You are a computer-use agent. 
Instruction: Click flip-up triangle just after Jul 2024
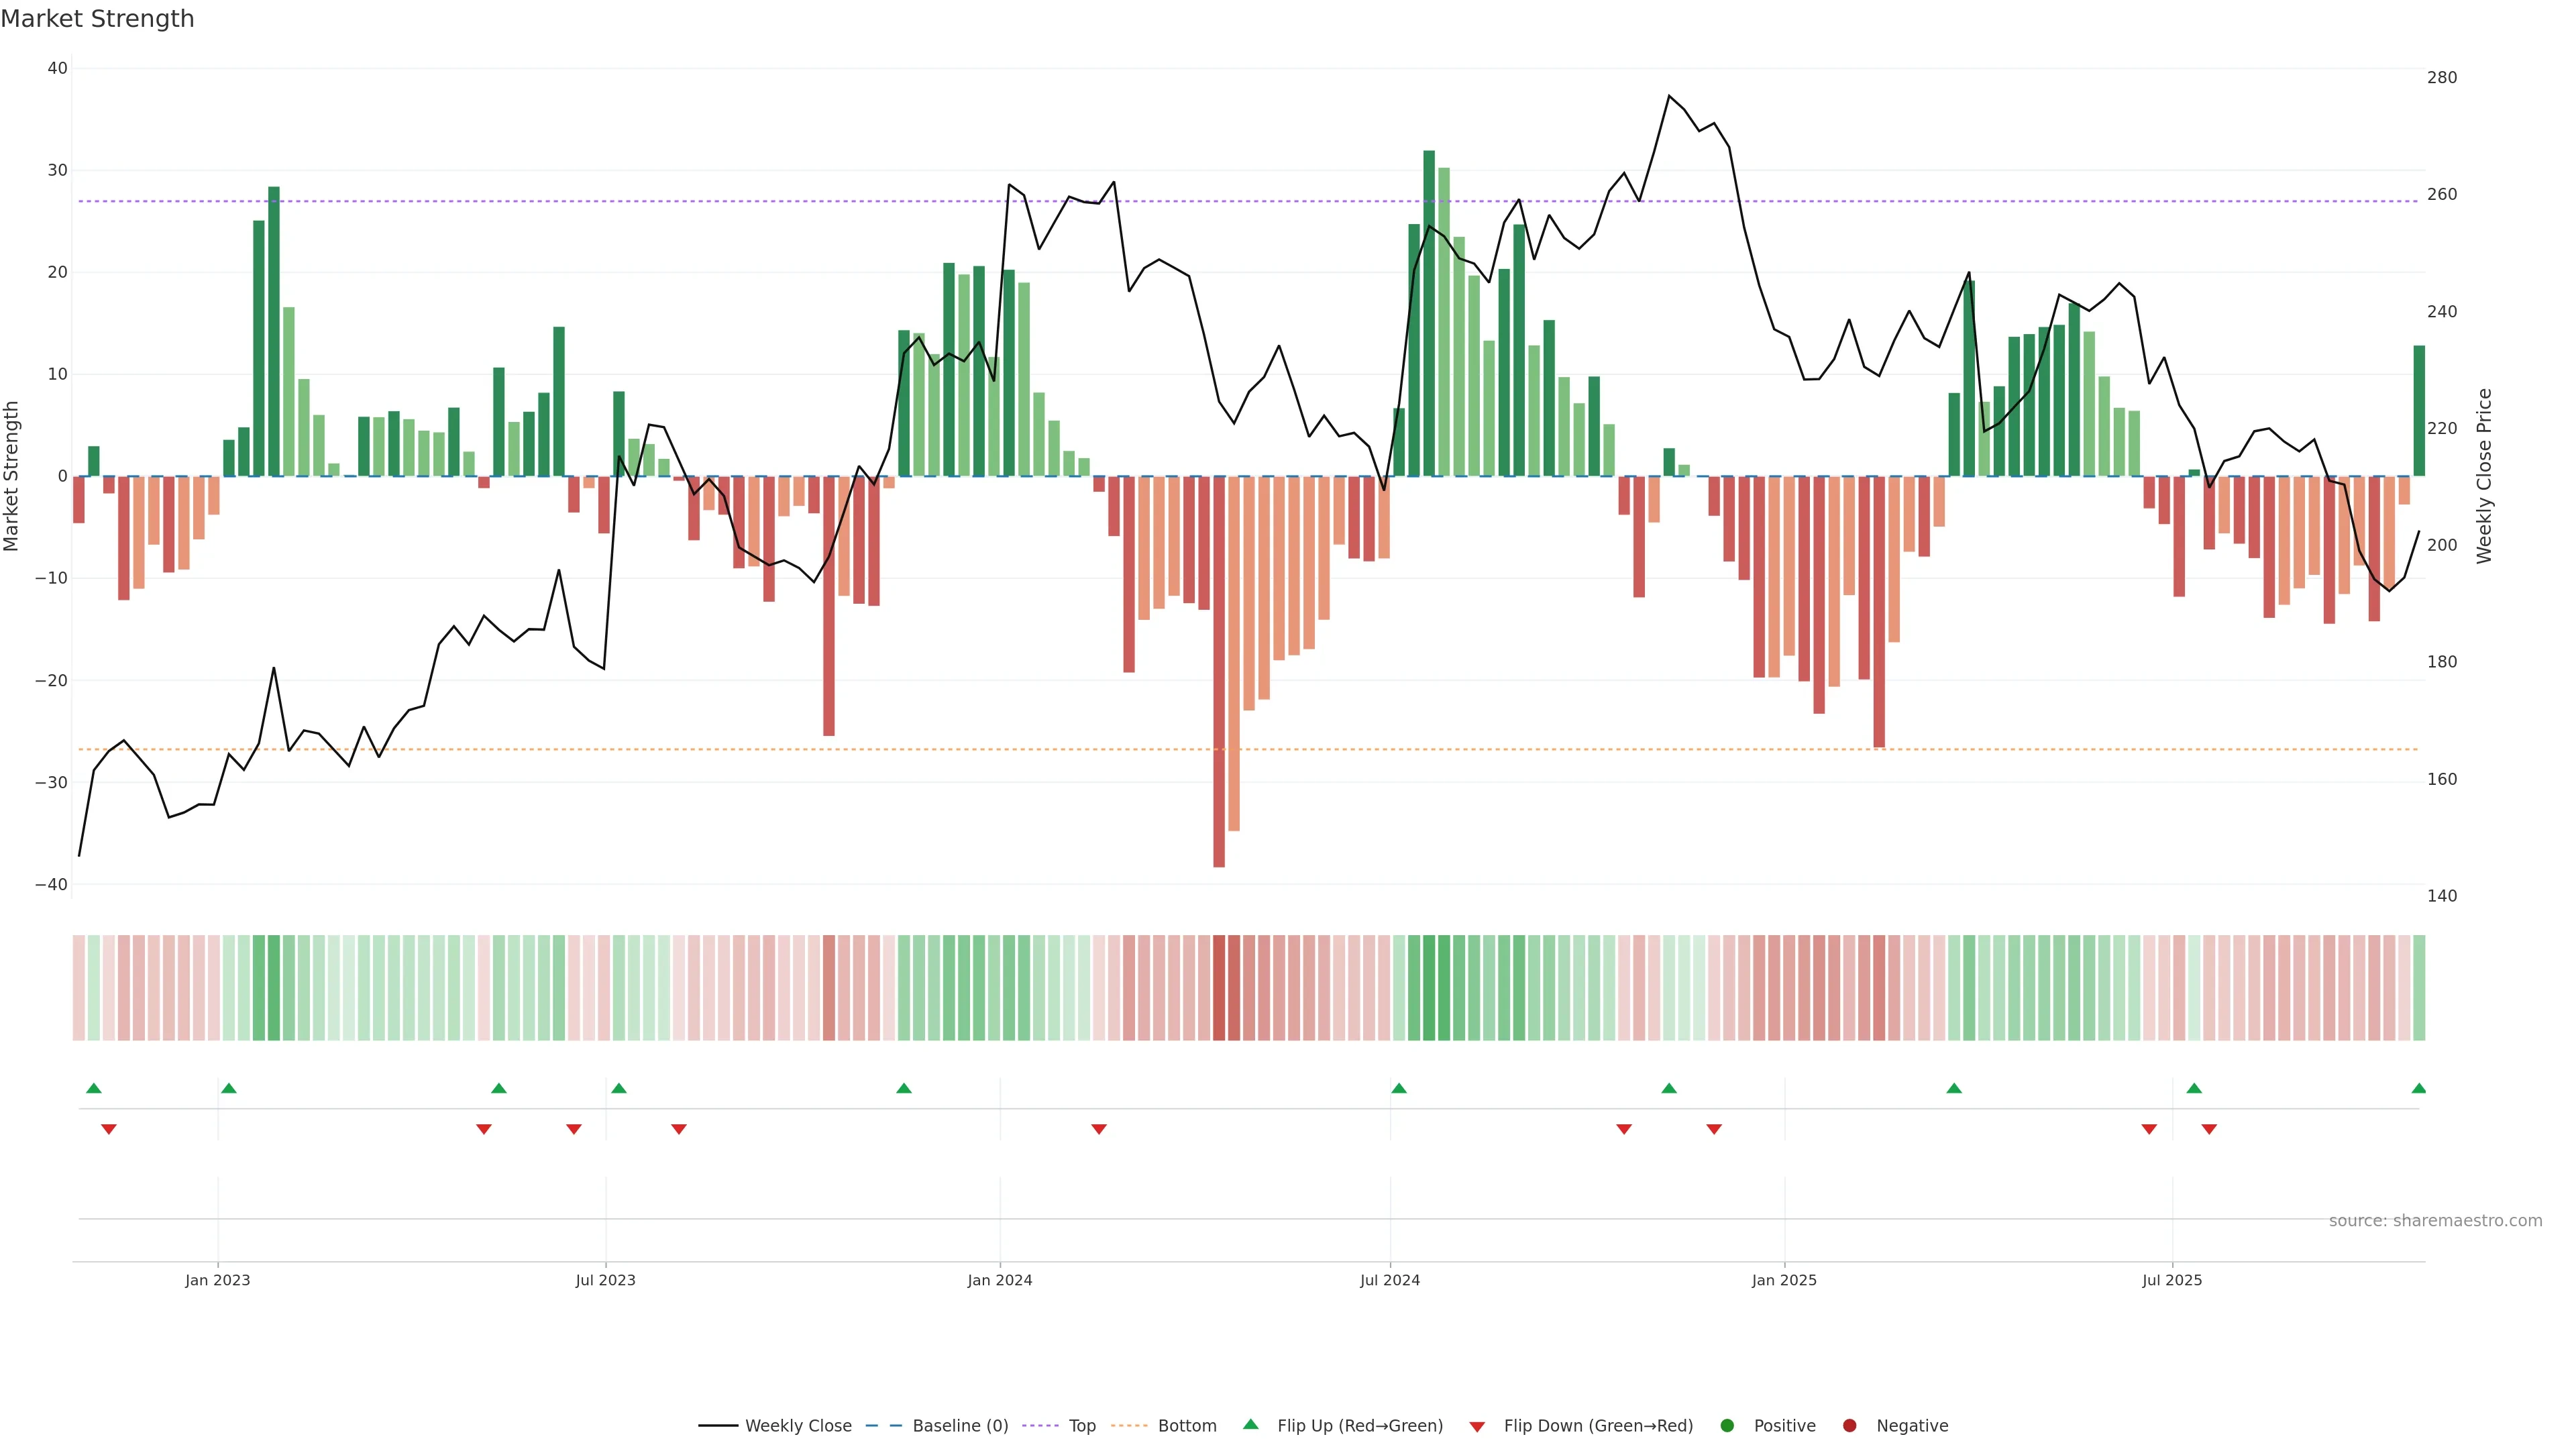1399,1088
